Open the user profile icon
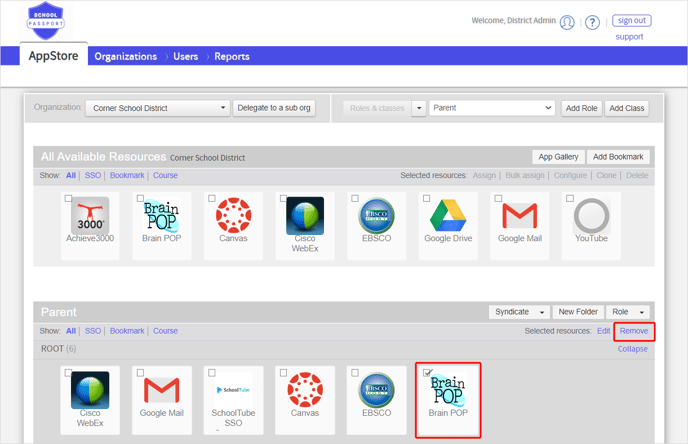The height and width of the screenshot is (444, 688). [x=567, y=22]
